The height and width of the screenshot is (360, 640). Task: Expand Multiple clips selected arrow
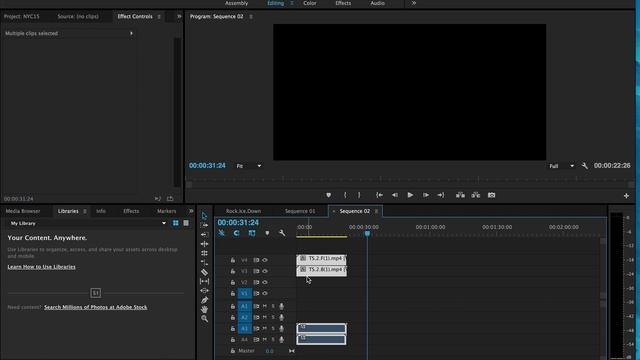tap(131, 33)
